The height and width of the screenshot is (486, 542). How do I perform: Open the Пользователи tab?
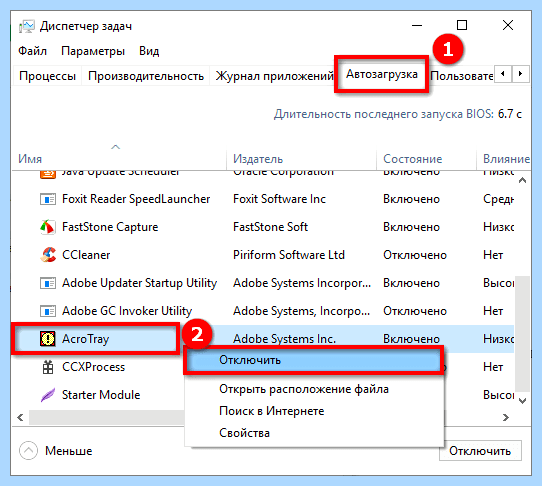pyautogui.click(x=461, y=76)
